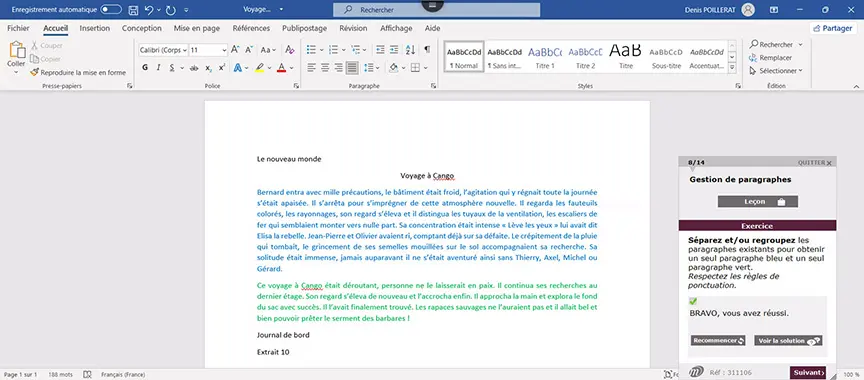Increase paragraph indent
864x380 pixels.
[x=394, y=50]
